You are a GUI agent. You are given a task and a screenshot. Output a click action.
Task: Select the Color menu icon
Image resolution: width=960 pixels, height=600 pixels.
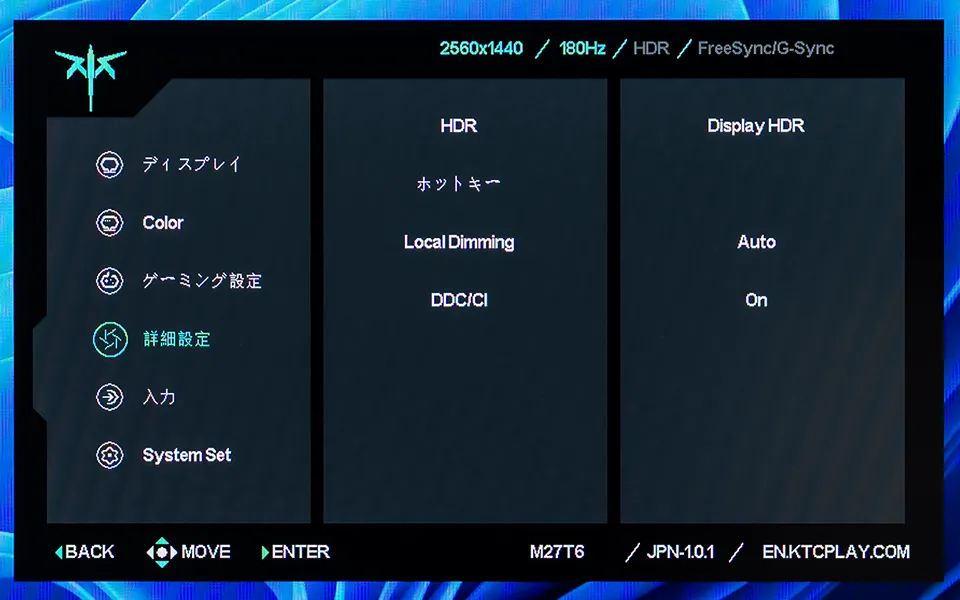click(x=110, y=223)
